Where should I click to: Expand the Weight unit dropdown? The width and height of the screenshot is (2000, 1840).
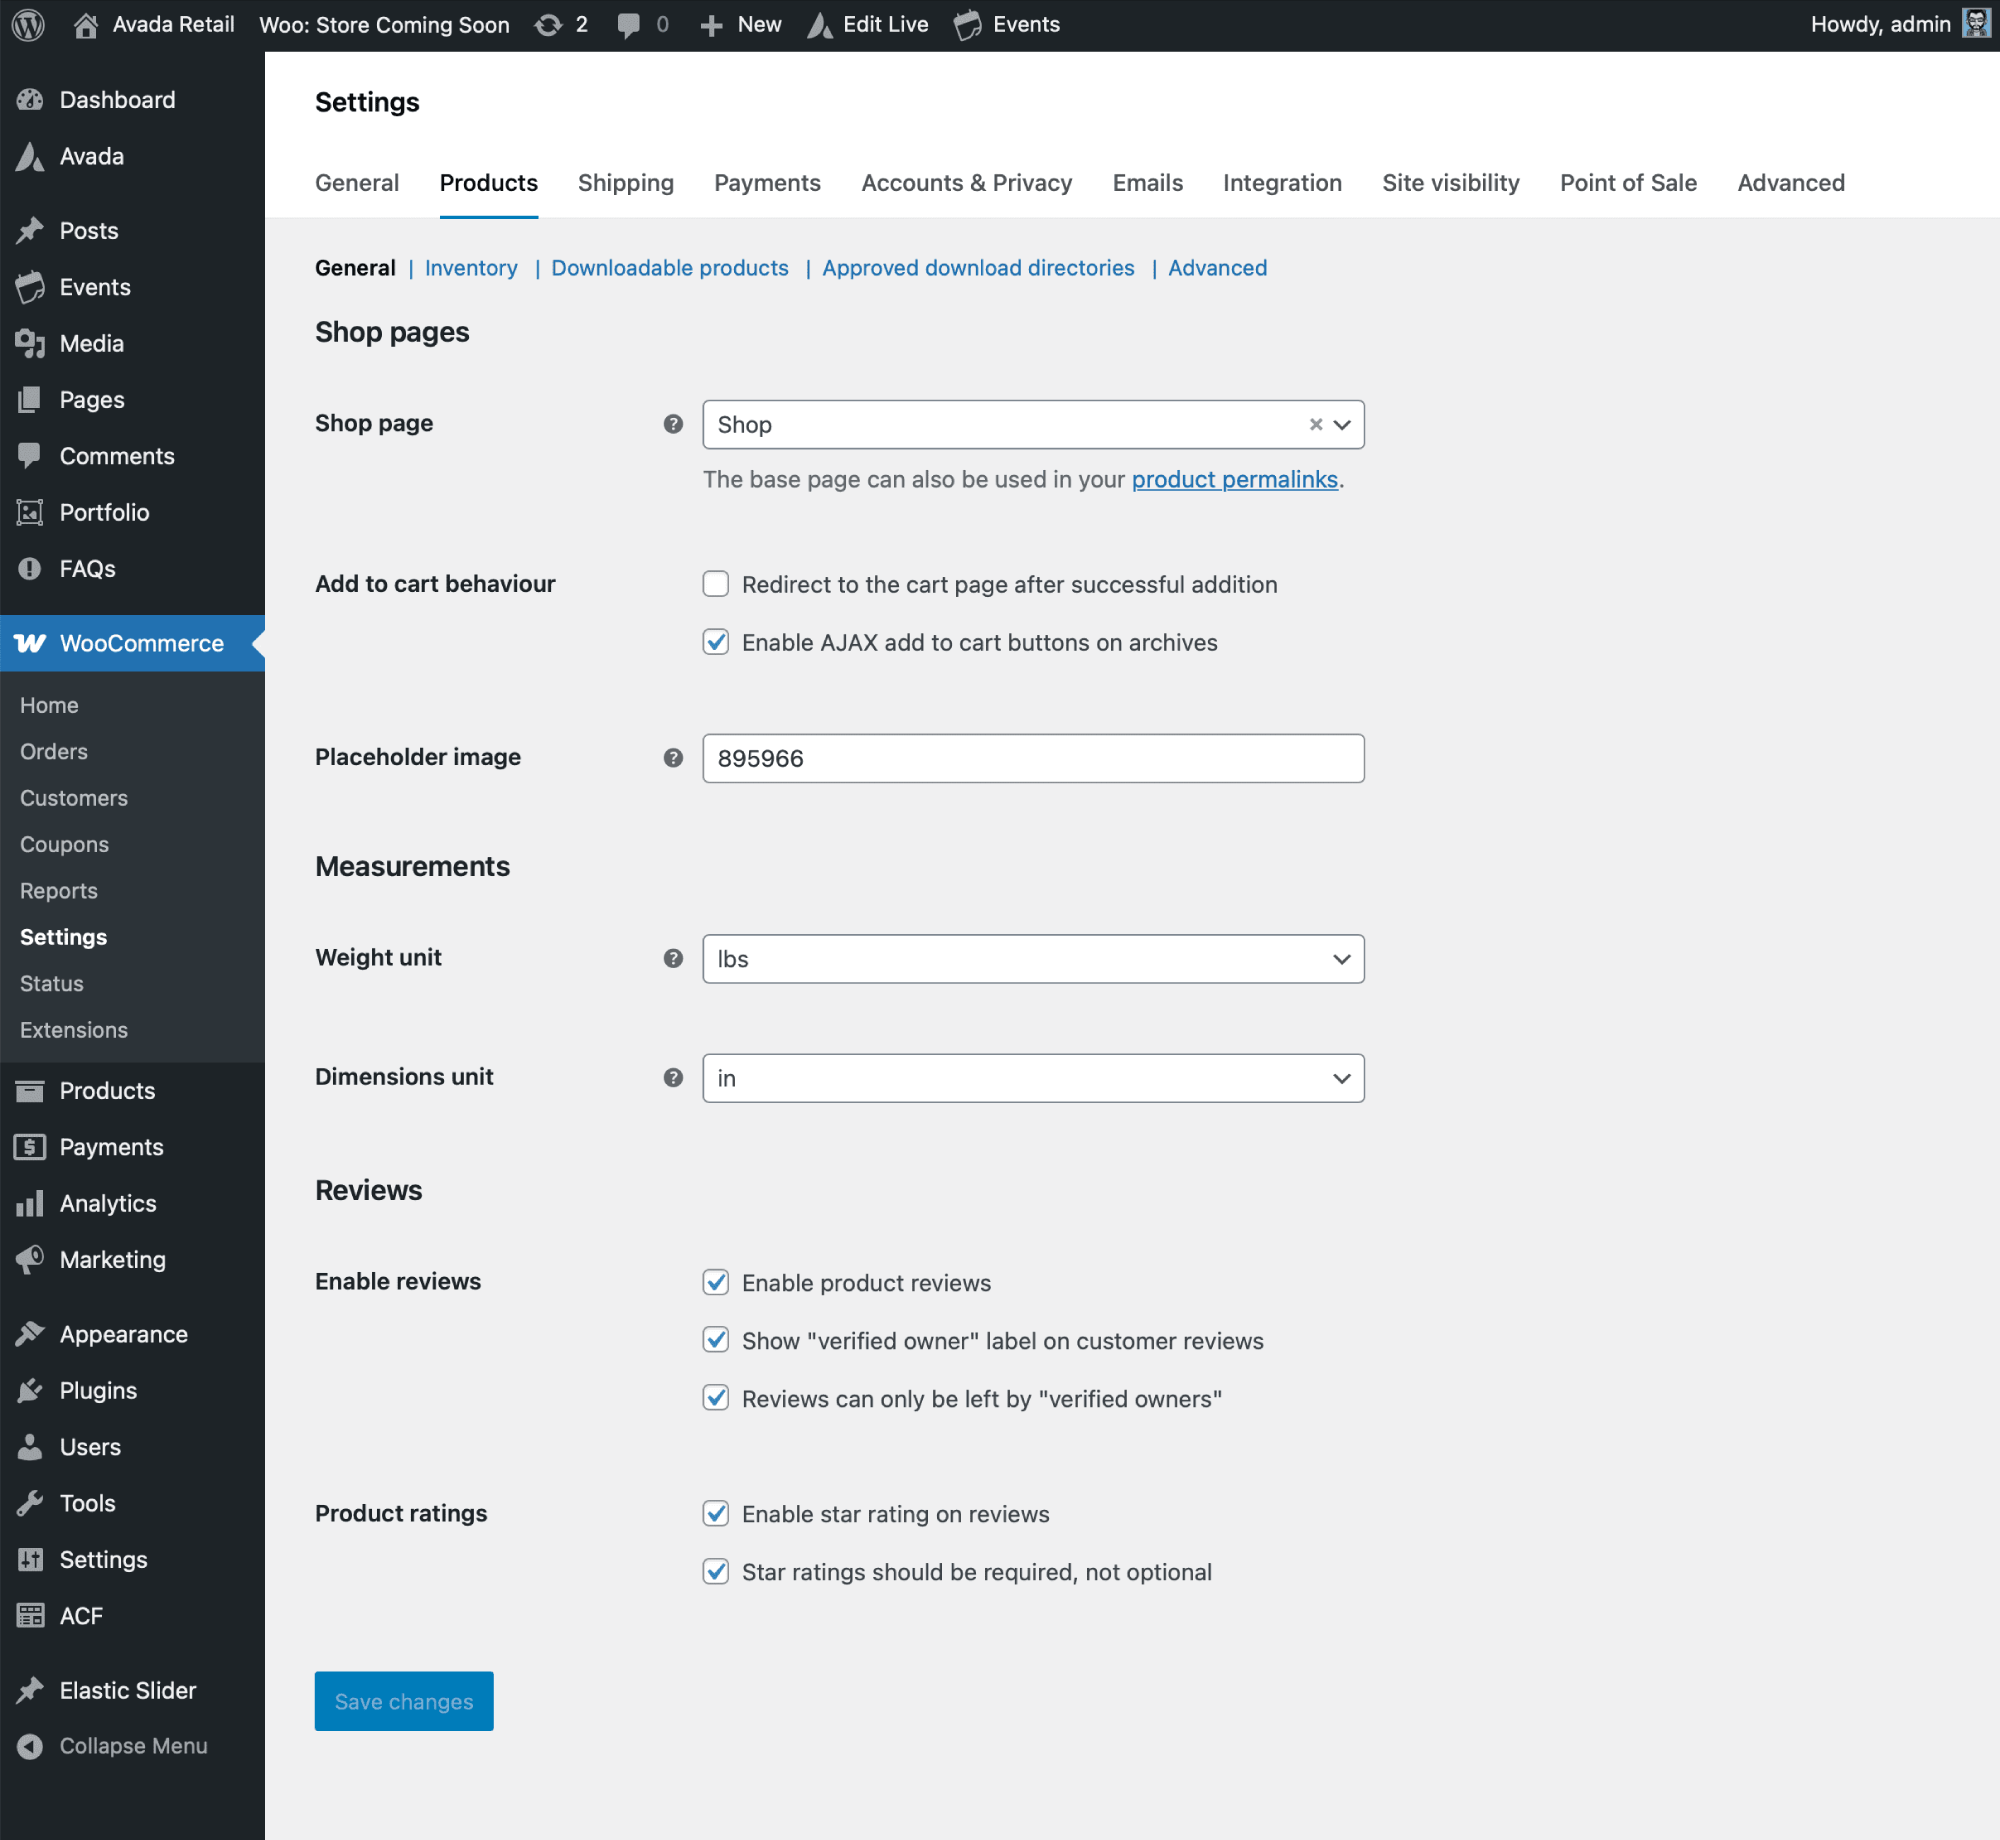click(x=1032, y=959)
